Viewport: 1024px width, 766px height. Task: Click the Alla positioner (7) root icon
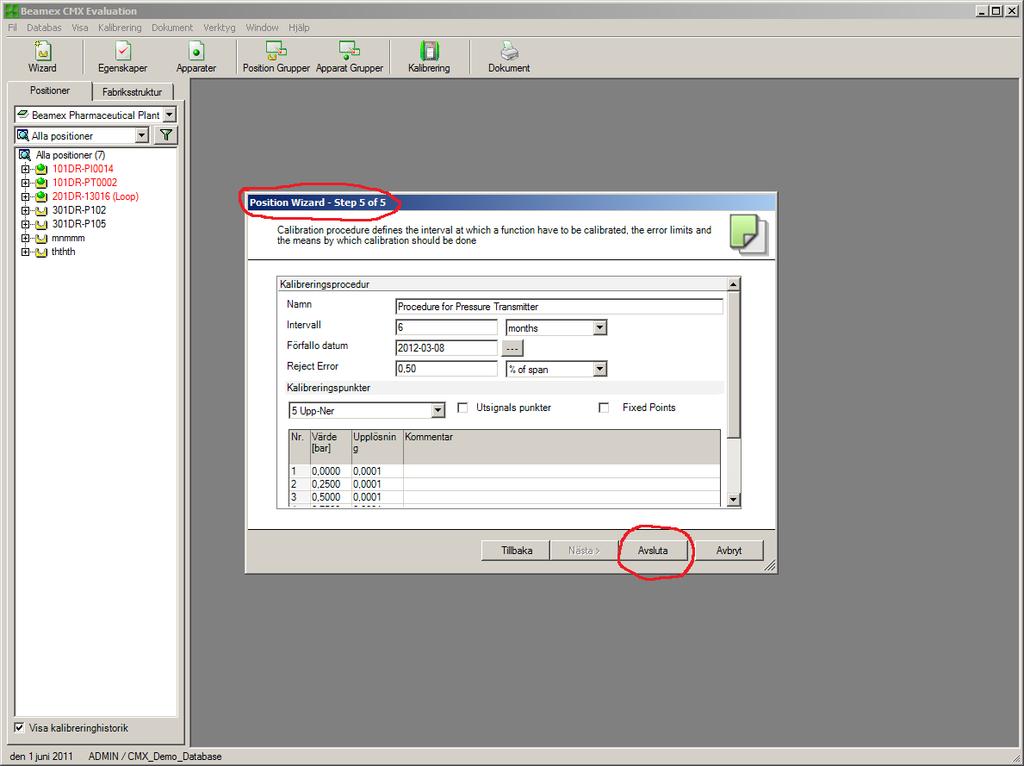25,155
